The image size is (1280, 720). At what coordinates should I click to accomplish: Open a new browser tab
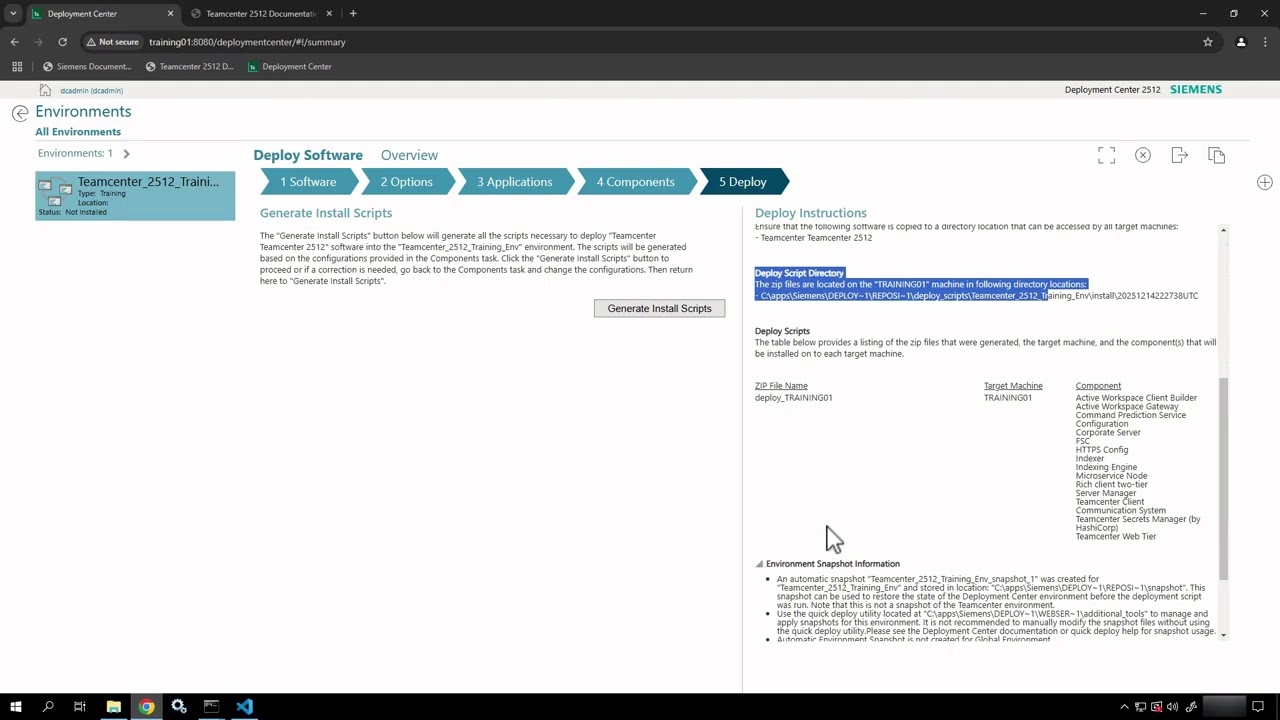(353, 14)
